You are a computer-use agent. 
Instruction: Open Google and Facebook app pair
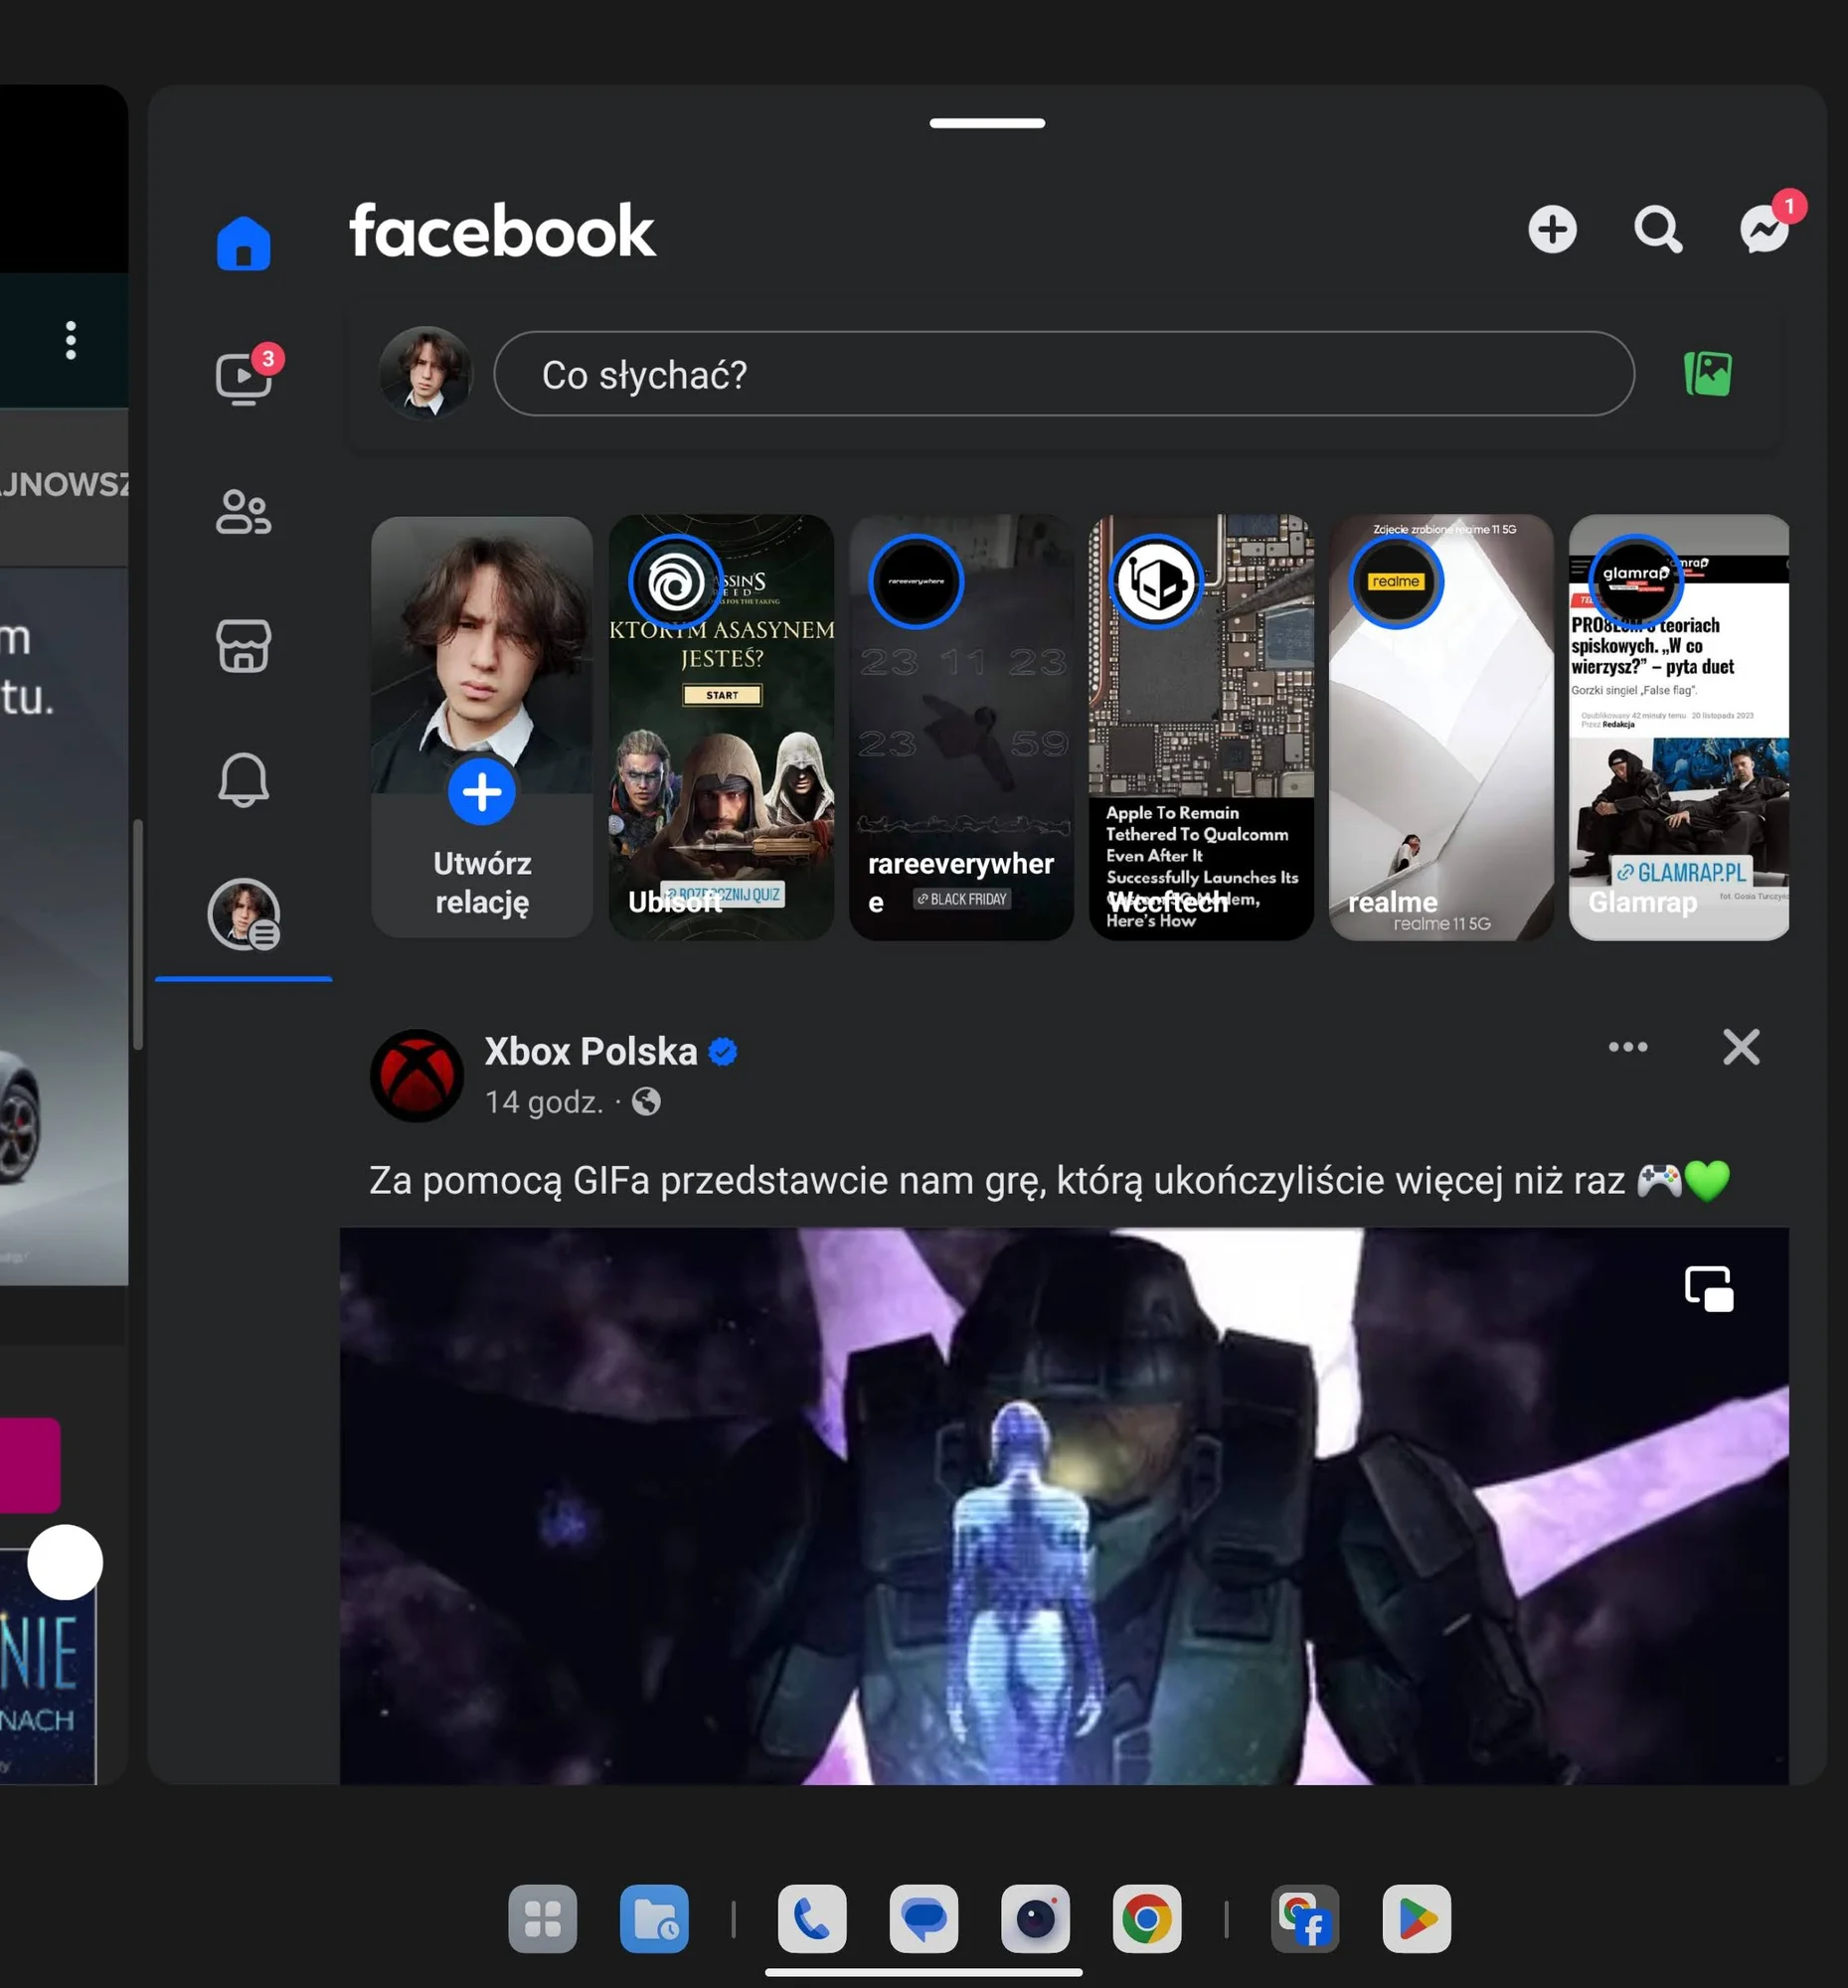tap(1305, 1919)
